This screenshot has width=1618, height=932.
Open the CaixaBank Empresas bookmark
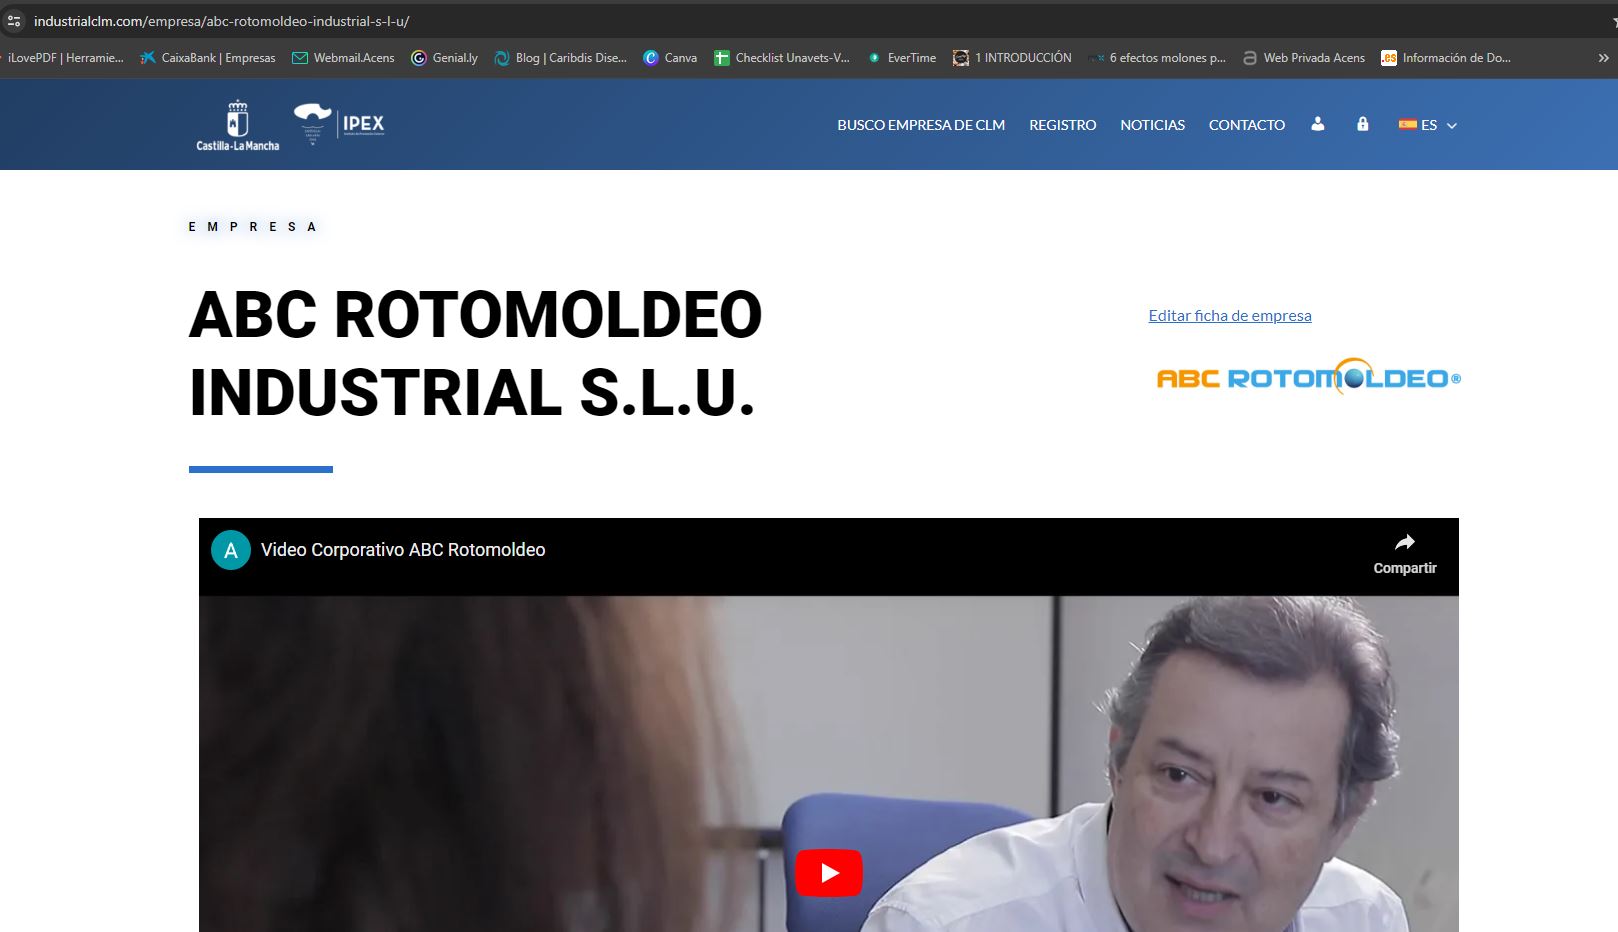pos(208,58)
